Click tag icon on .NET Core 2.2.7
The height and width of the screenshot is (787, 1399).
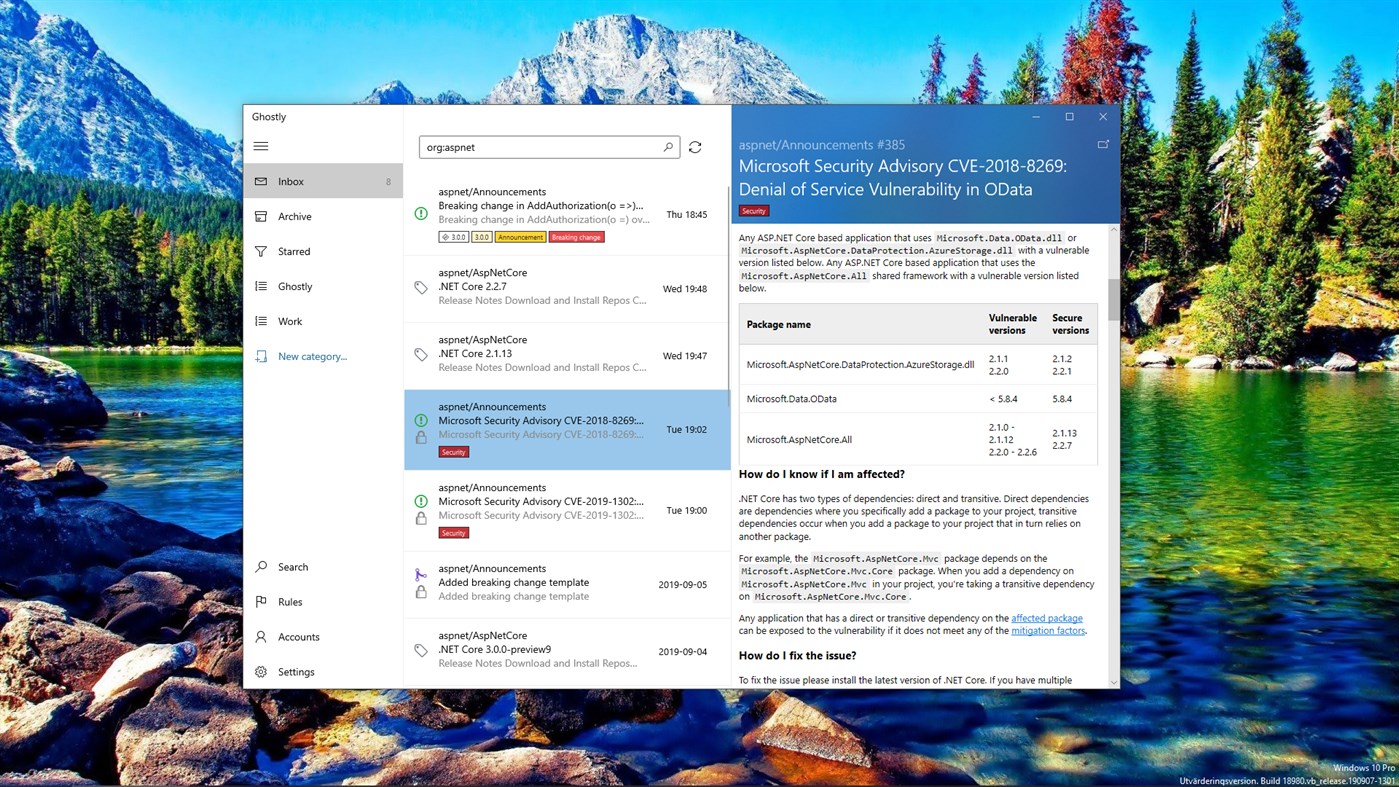[x=421, y=288]
